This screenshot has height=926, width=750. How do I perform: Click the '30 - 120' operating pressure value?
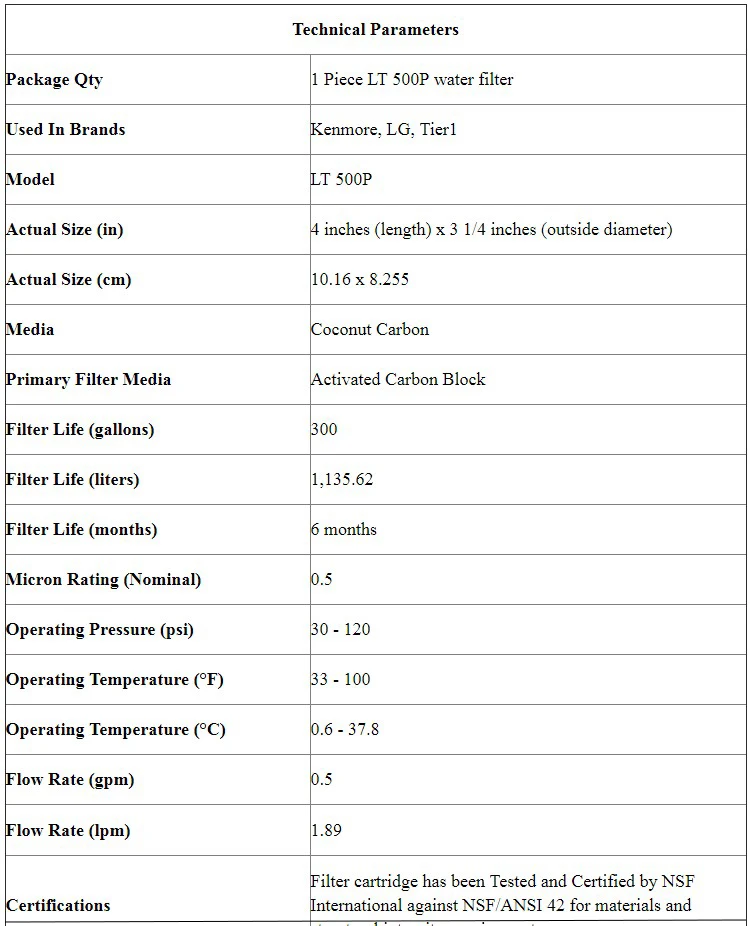coord(340,629)
